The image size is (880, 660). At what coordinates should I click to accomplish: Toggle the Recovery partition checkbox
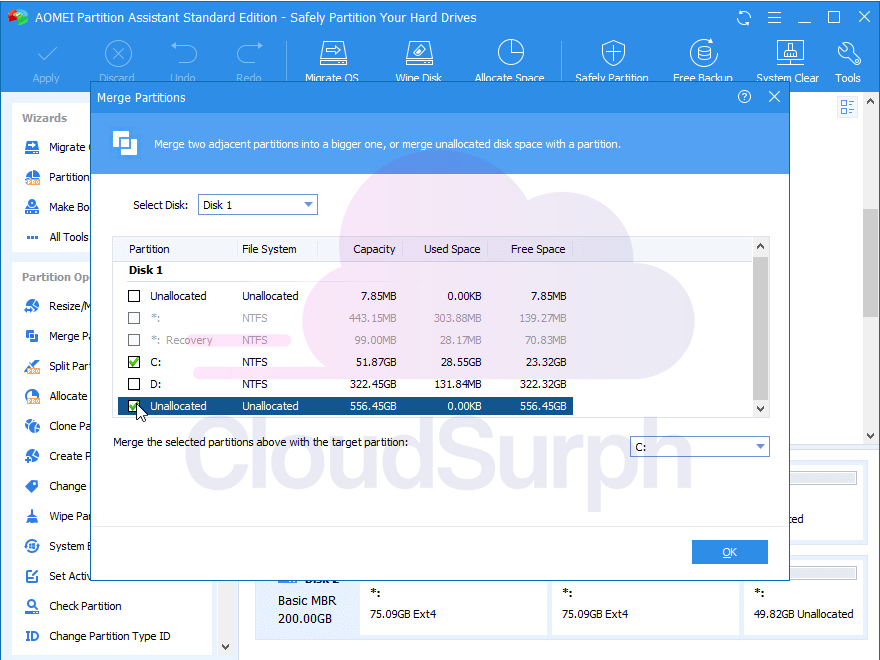point(134,340)
